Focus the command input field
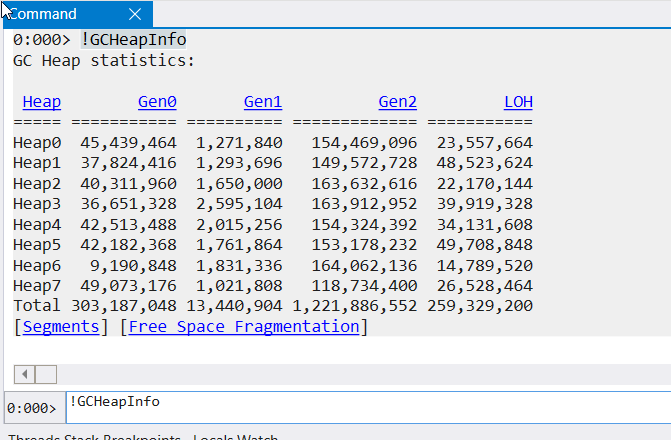 pyautogui.click(x=360, y=407)
